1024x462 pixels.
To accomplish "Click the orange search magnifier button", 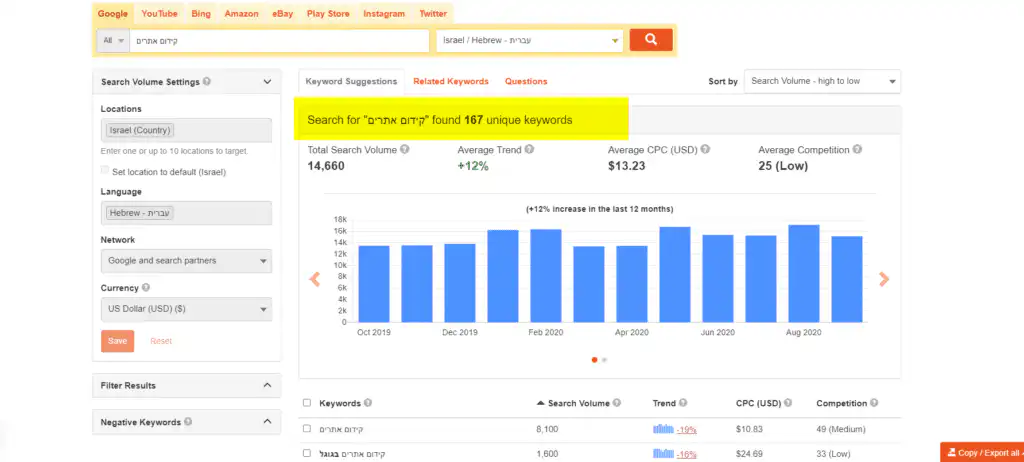I will (651, 40).
